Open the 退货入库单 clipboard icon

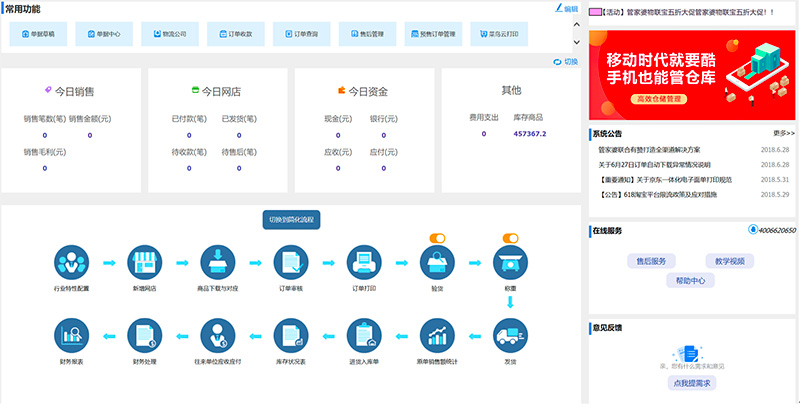click(x=364, y=336)
